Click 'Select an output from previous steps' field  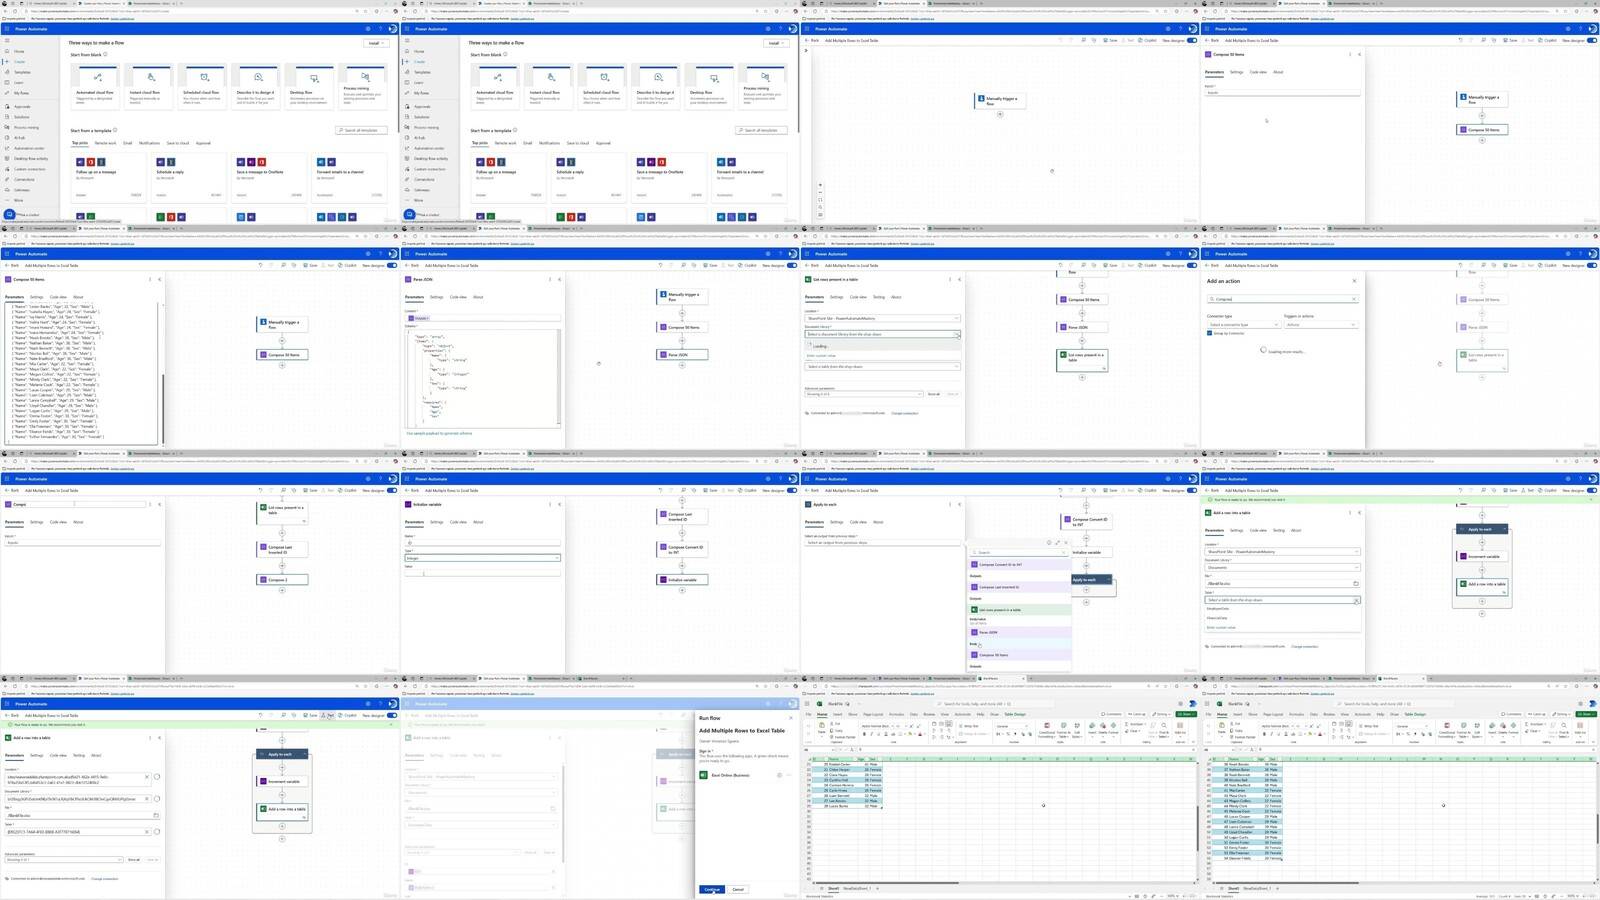pos(882,543)
